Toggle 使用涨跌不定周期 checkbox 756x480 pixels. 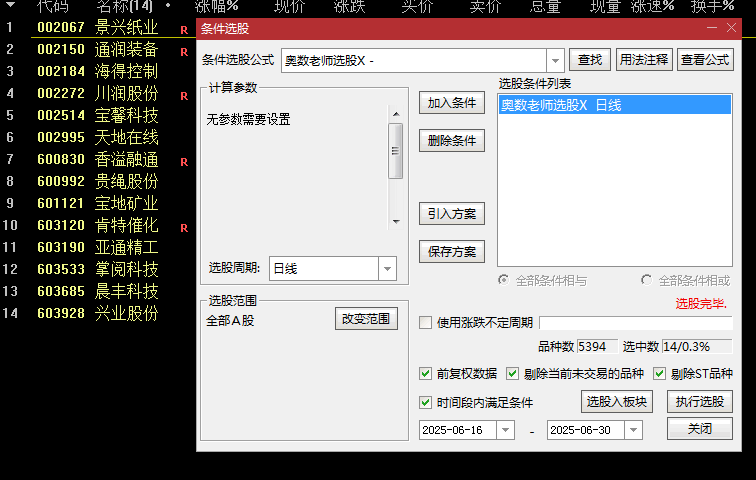pyautogui.click(x=425, y=322)
